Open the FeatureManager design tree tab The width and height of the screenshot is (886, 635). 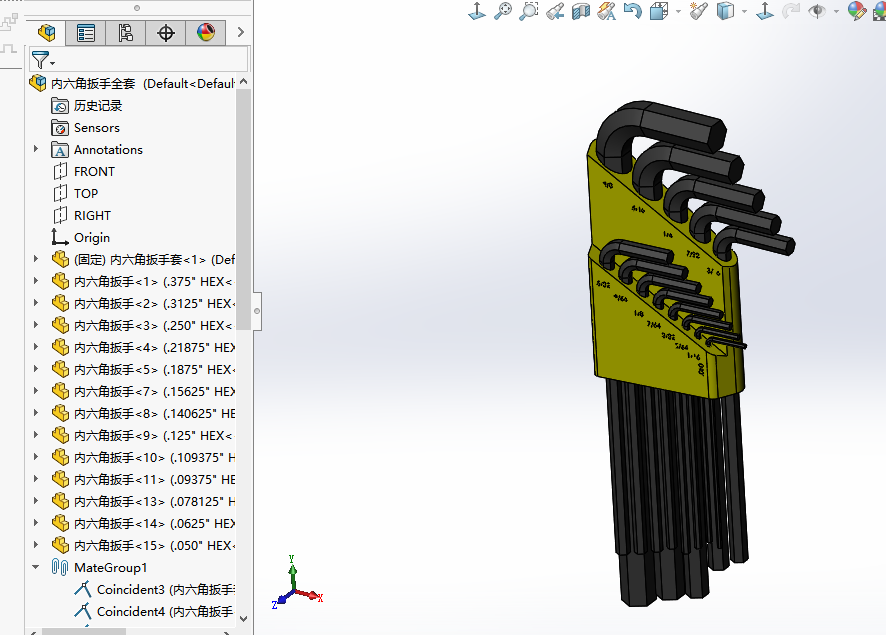pos(46,33)
